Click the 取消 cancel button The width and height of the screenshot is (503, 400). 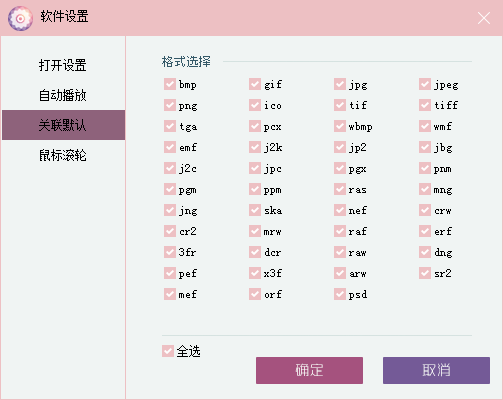(436, 370)
